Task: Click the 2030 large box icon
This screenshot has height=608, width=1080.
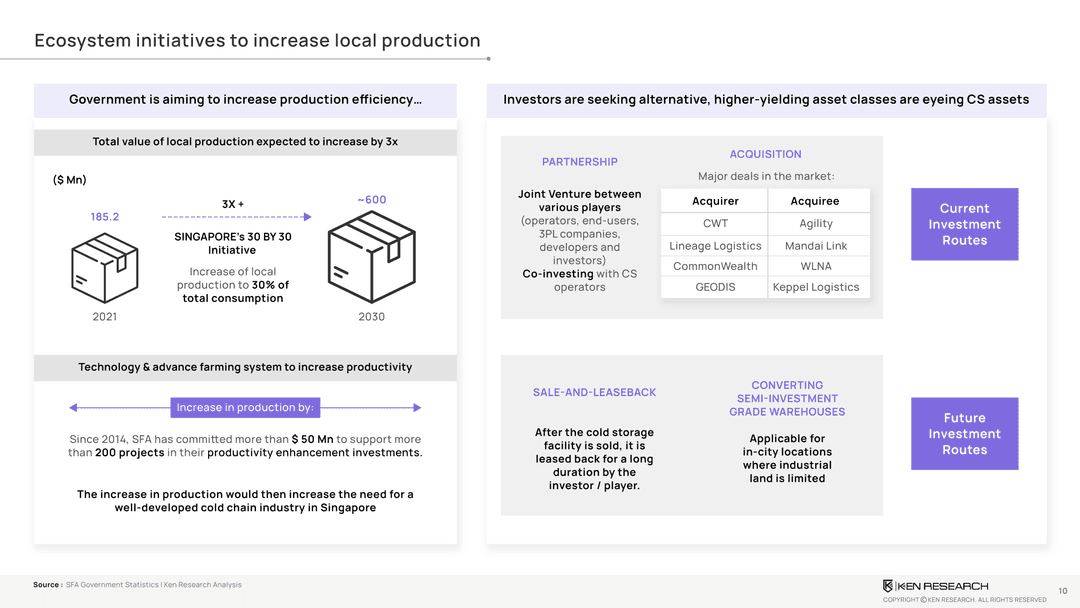Action: [371, 259]
